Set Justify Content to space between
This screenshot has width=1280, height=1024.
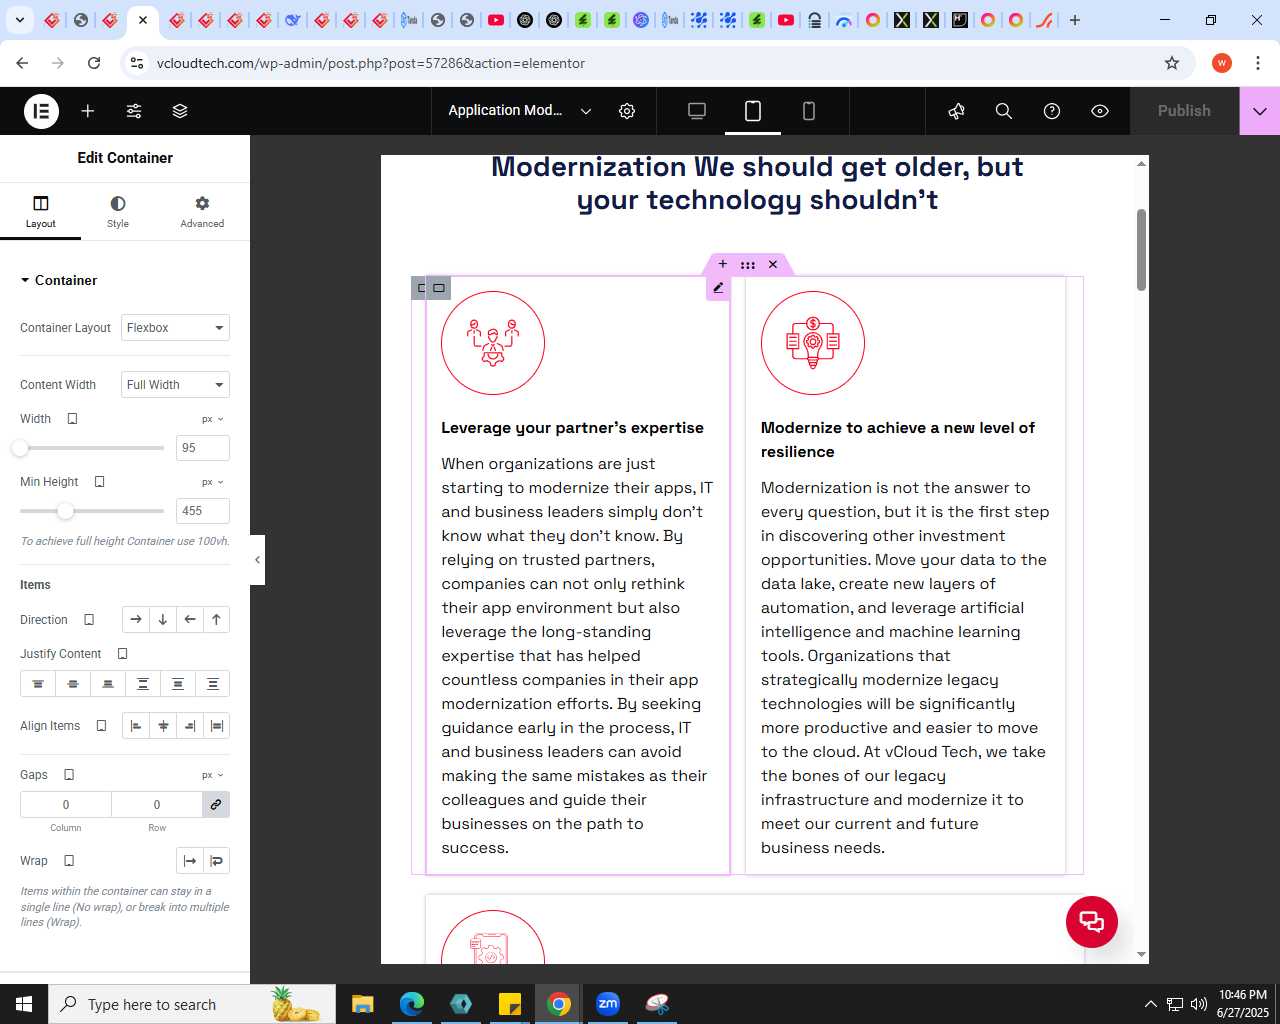tap(143, 684)
